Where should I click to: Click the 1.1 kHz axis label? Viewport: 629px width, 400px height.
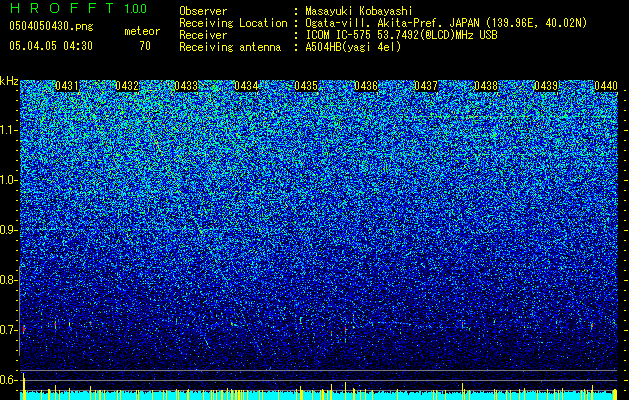coord(9,130)
